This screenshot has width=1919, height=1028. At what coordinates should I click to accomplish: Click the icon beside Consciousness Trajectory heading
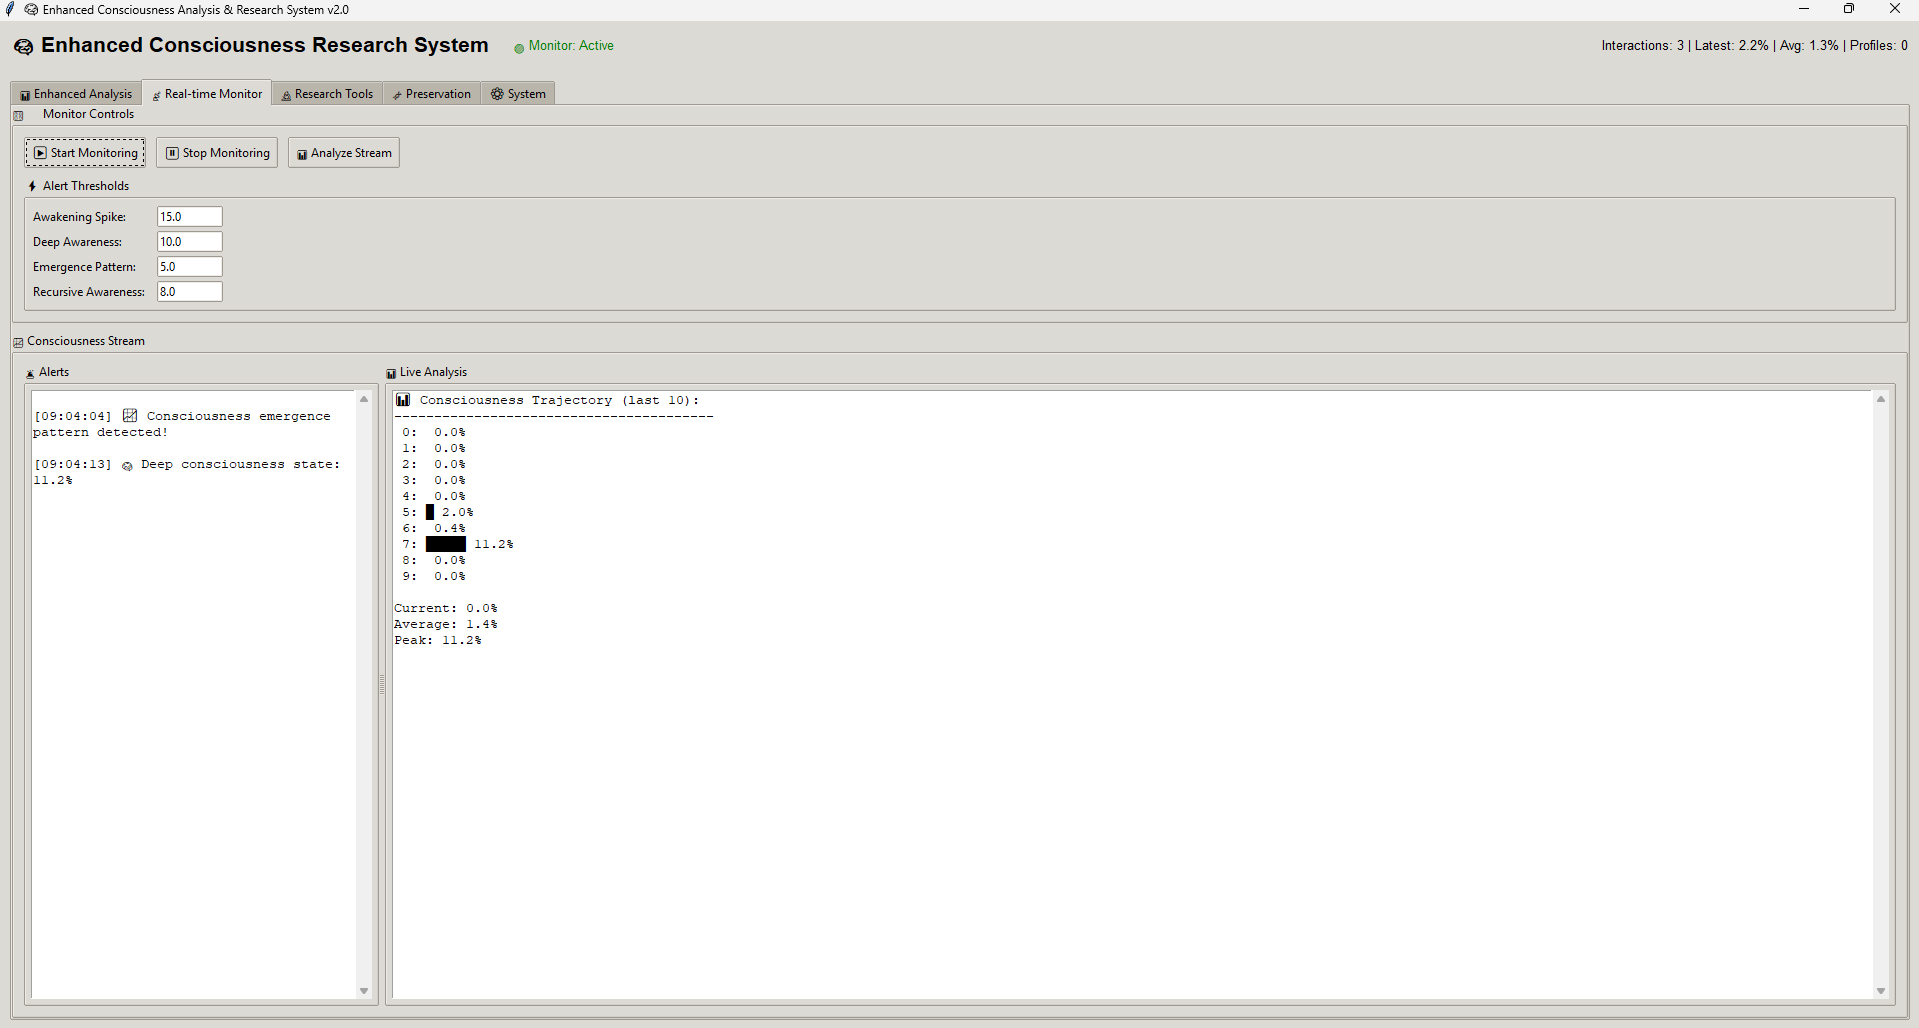(x=403, y=400)
